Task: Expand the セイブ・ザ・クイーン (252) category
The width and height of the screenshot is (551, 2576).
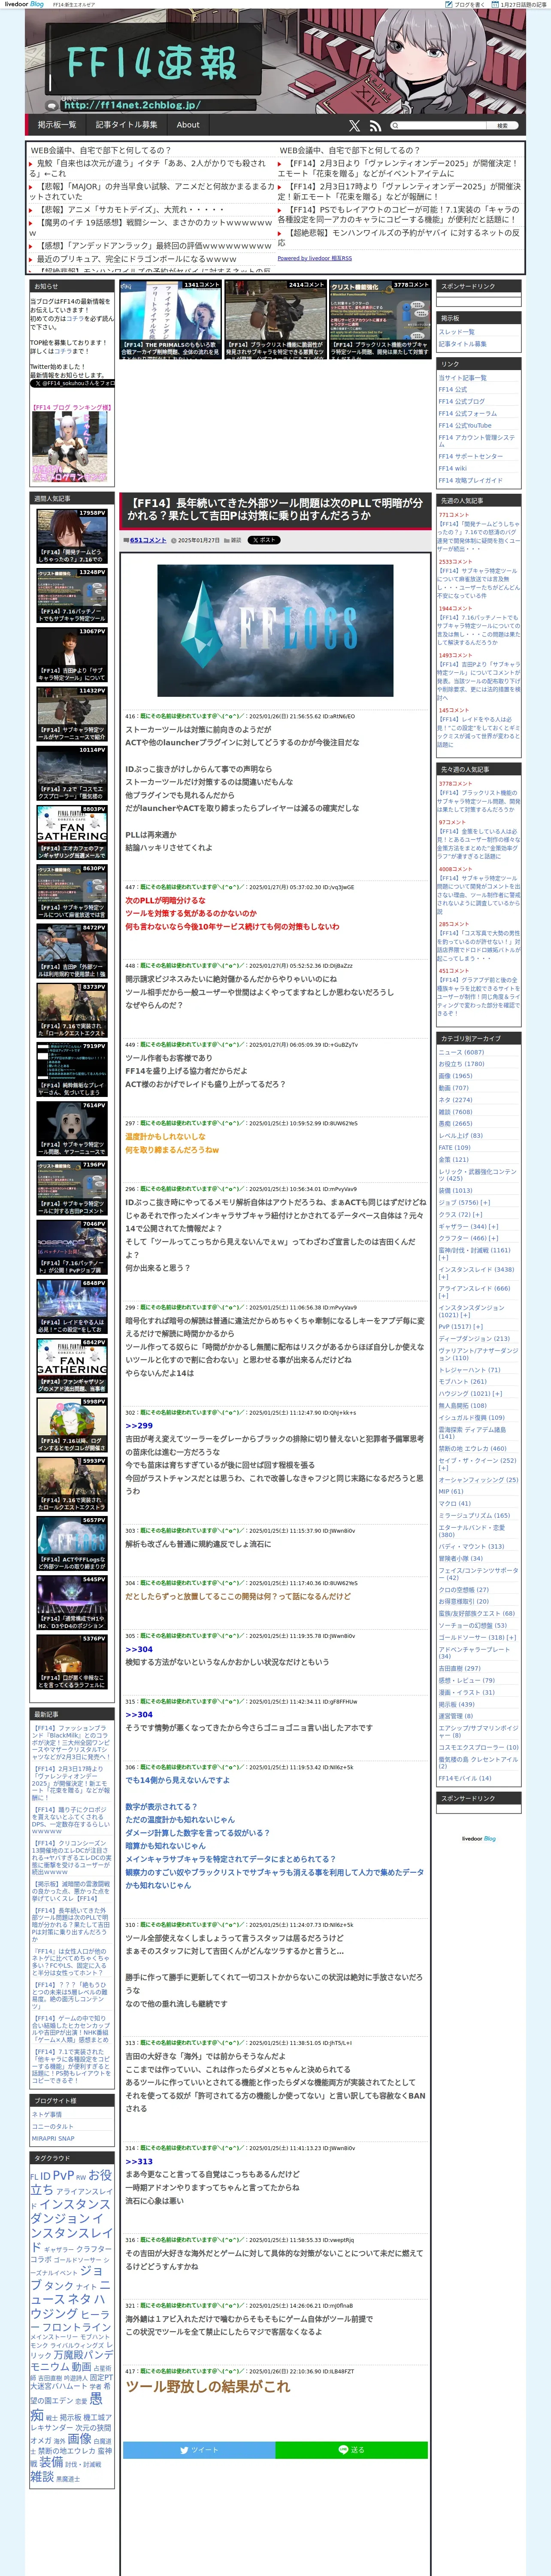Action: 443,1468
